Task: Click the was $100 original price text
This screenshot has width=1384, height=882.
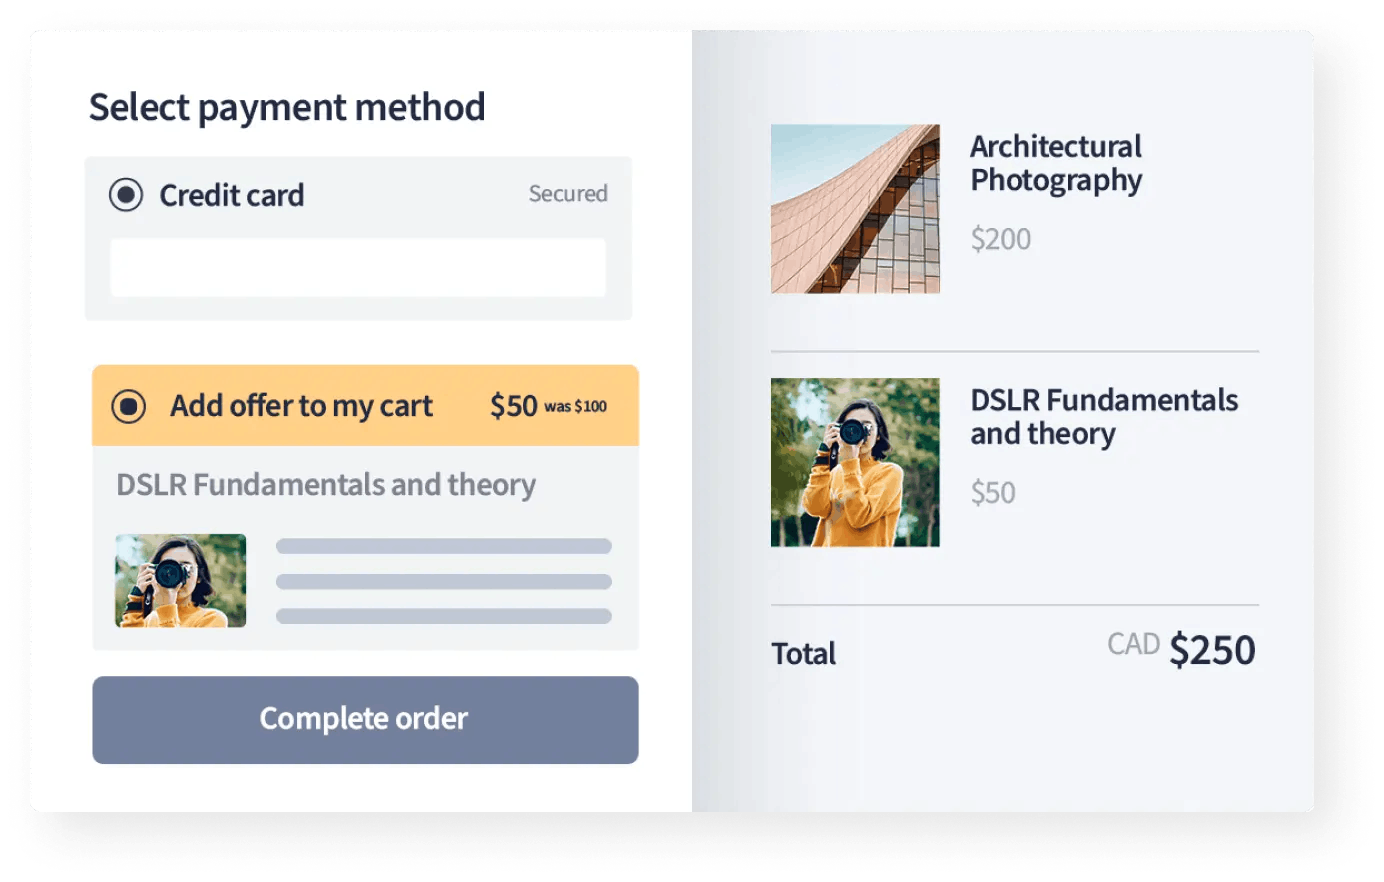Action: 575,406
